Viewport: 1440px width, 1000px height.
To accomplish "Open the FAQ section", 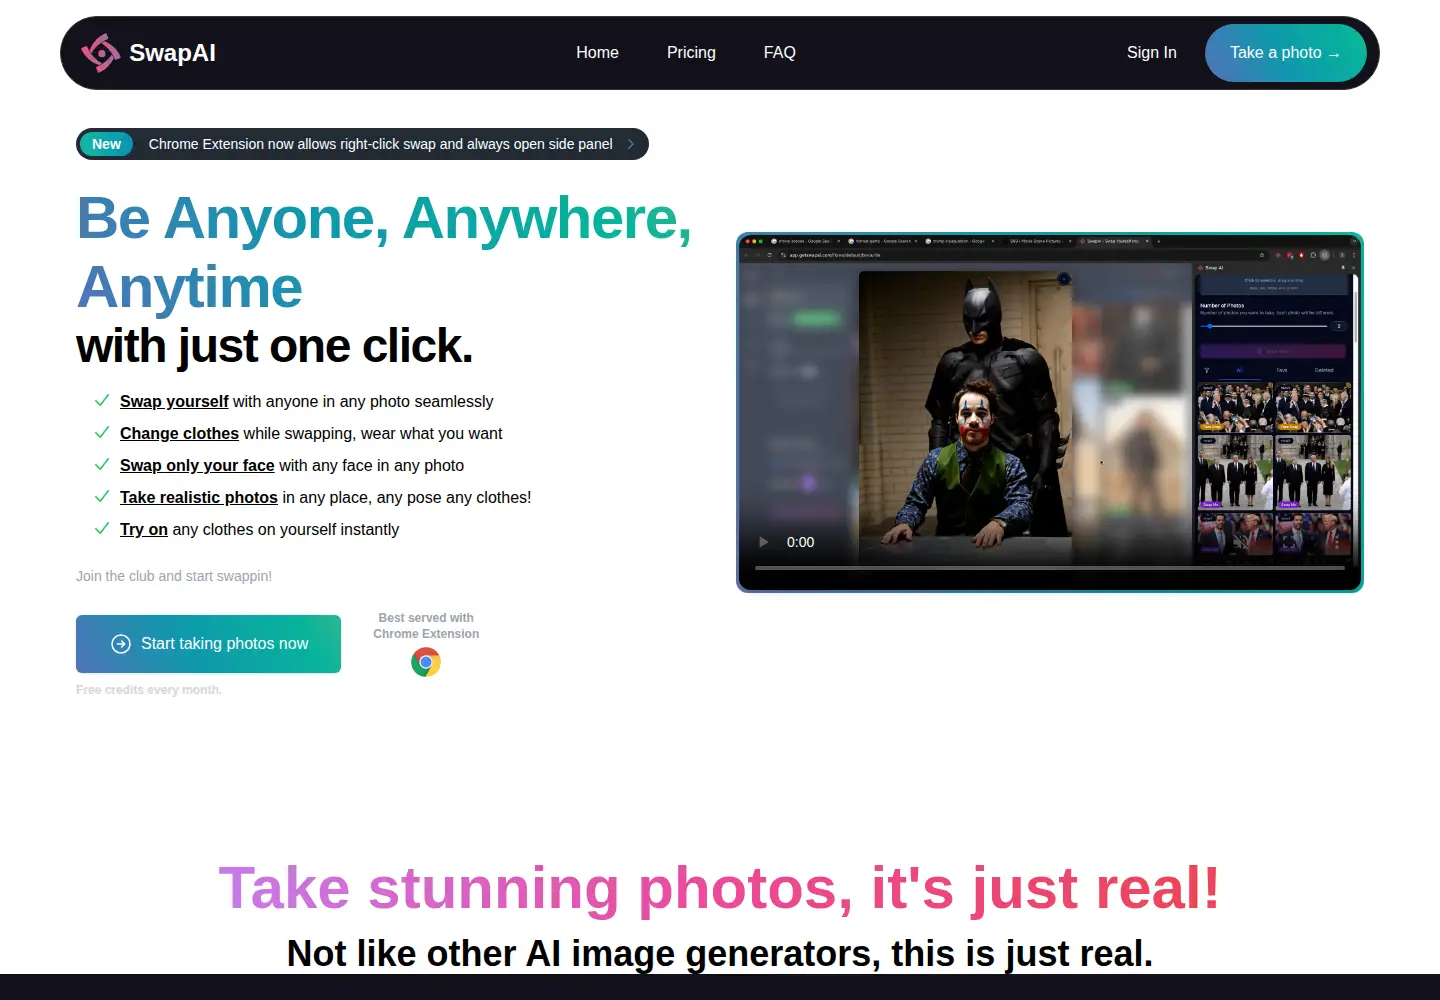I will tap(779, 53).
